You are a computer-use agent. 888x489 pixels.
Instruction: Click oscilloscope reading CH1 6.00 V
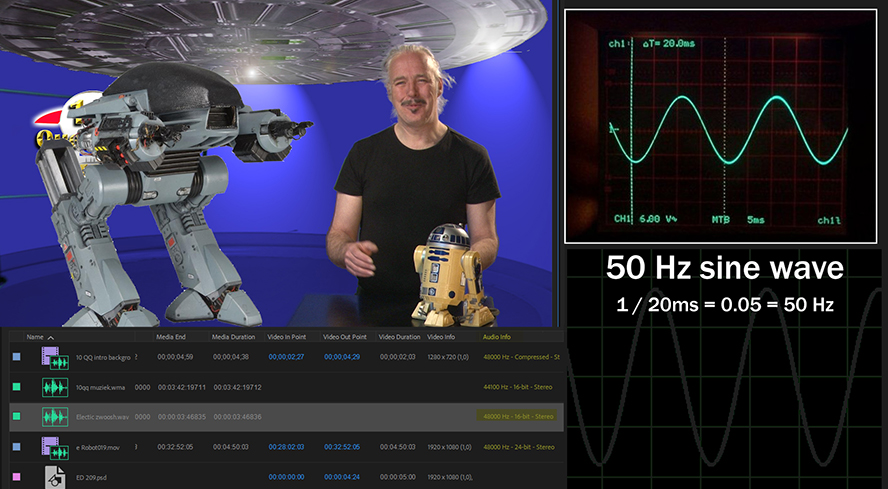[645, 219]
